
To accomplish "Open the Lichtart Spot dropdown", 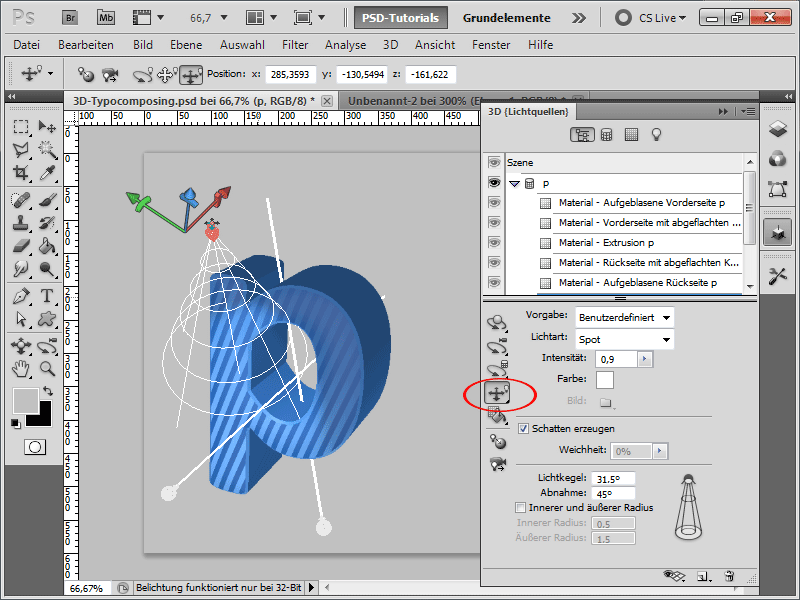I will pyautogui.click(x=624, y=339).
